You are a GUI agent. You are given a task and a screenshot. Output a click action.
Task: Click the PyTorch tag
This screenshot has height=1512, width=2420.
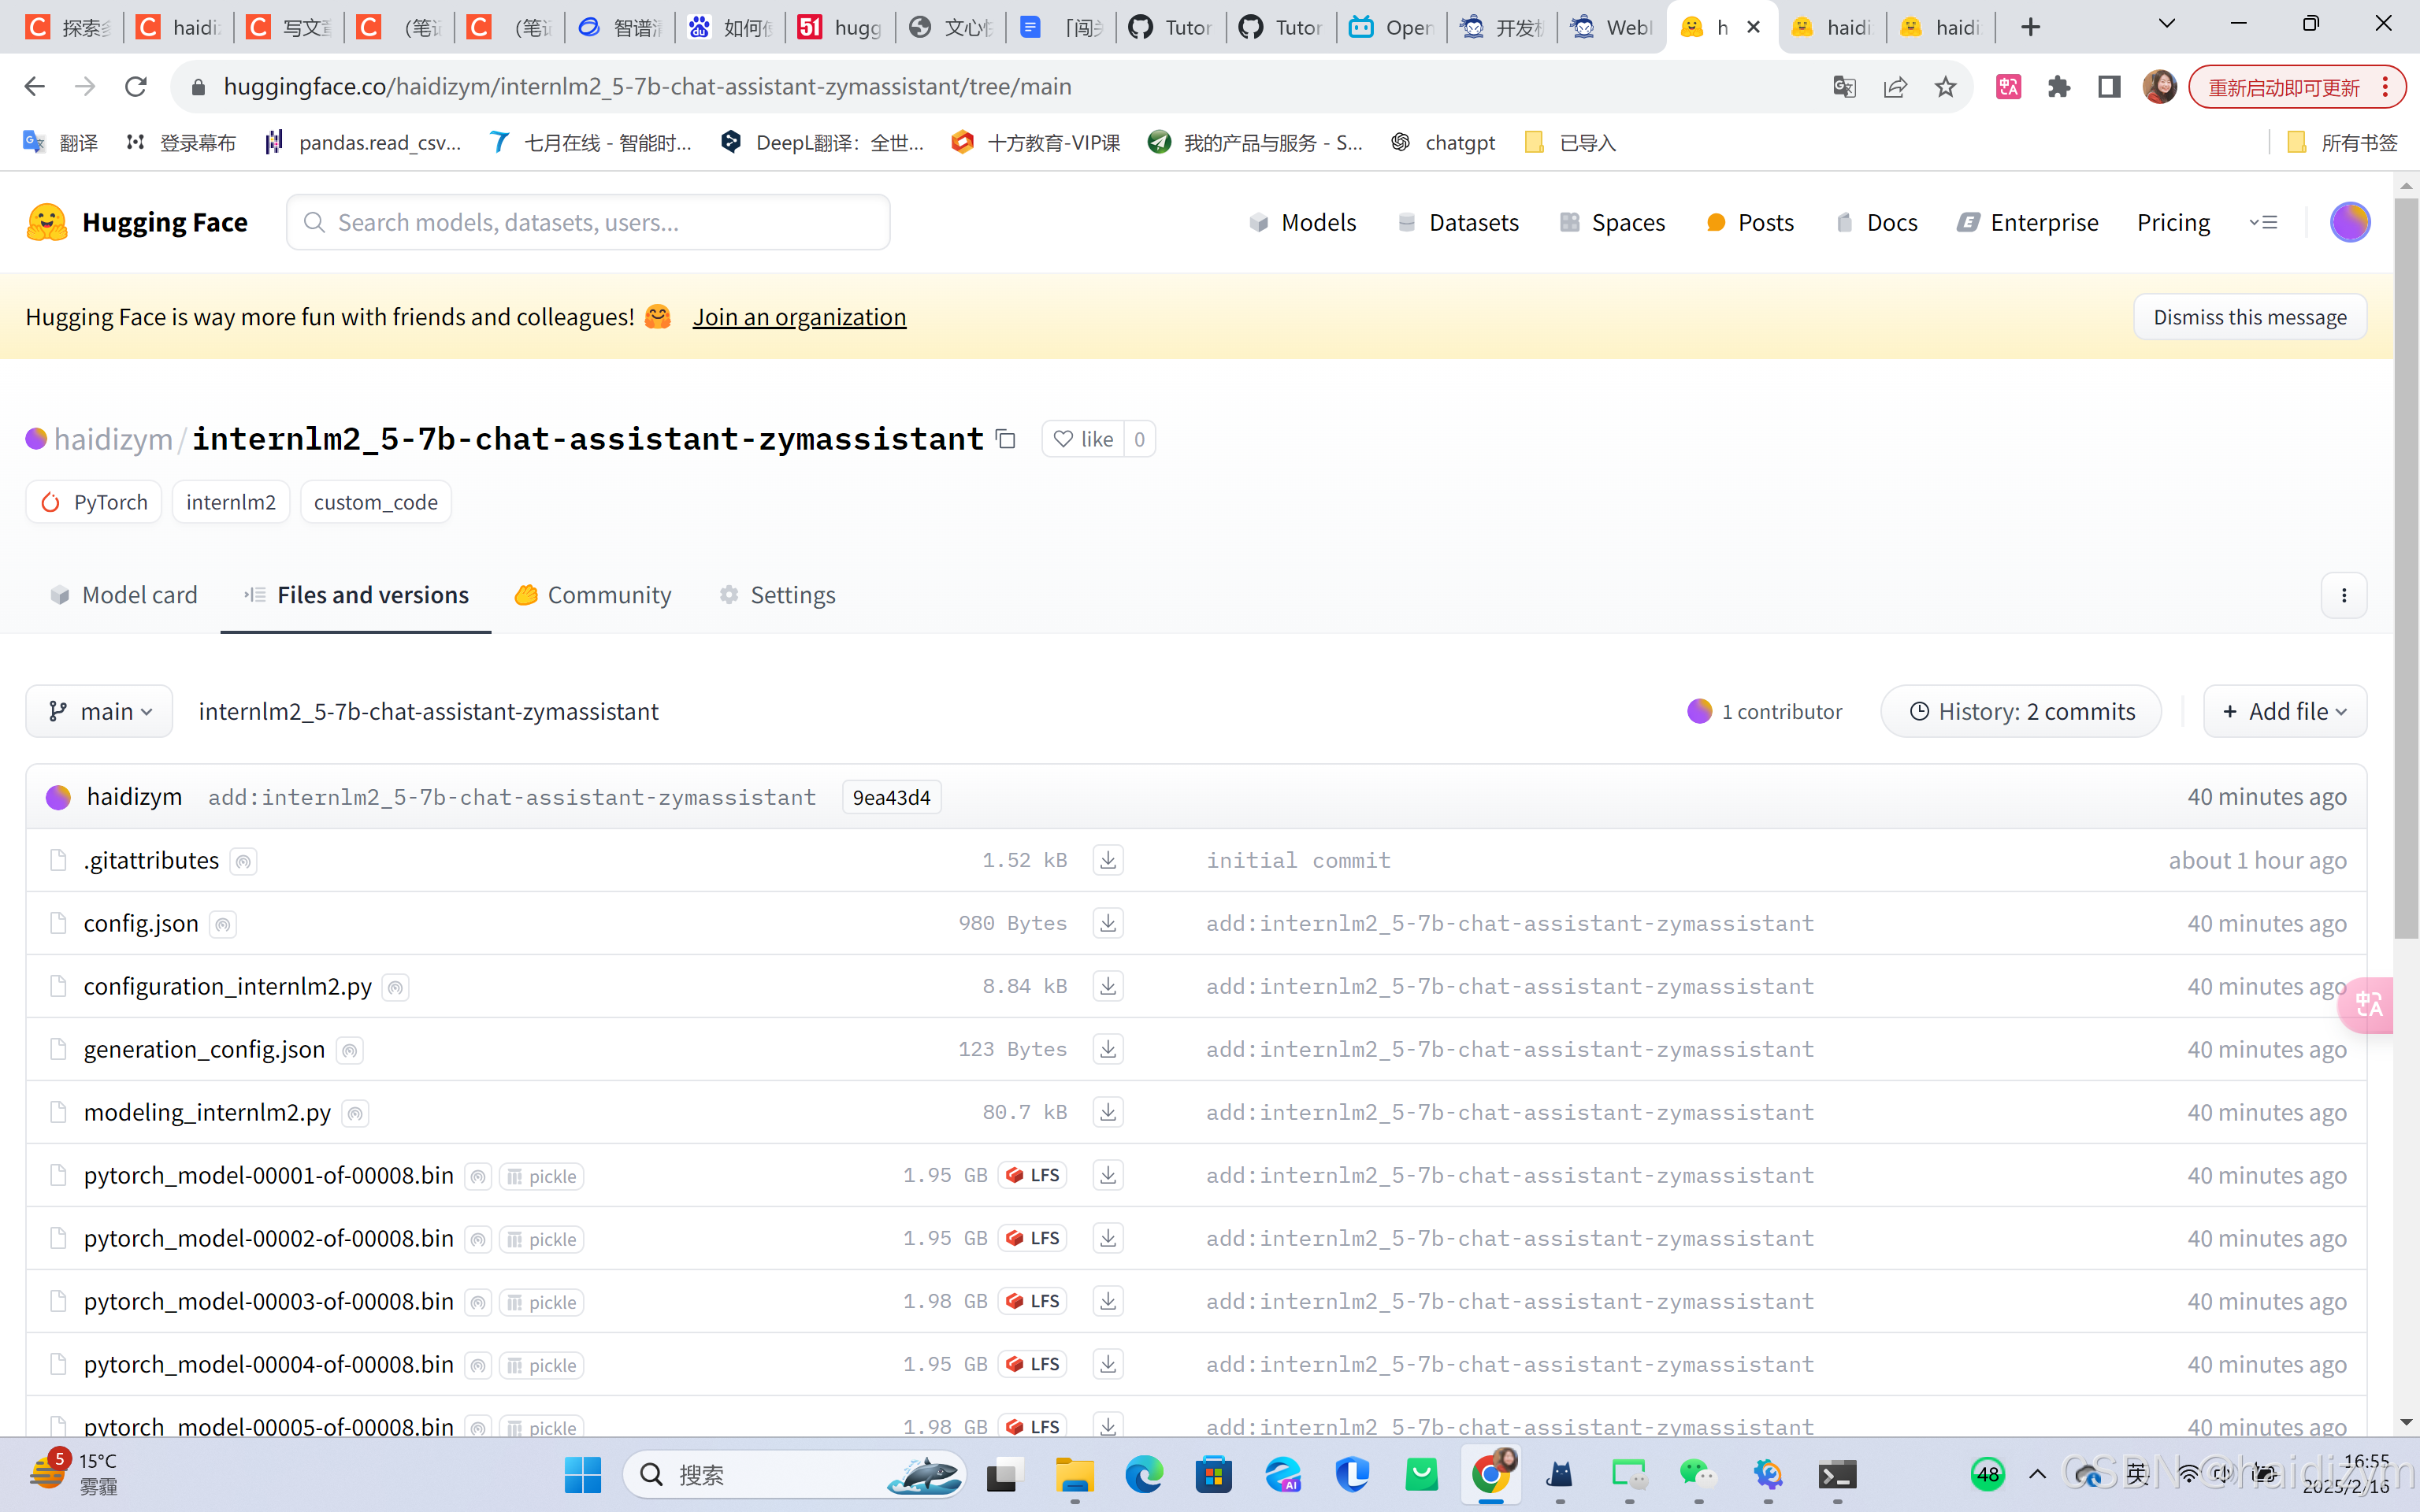(x=94, y=502)
